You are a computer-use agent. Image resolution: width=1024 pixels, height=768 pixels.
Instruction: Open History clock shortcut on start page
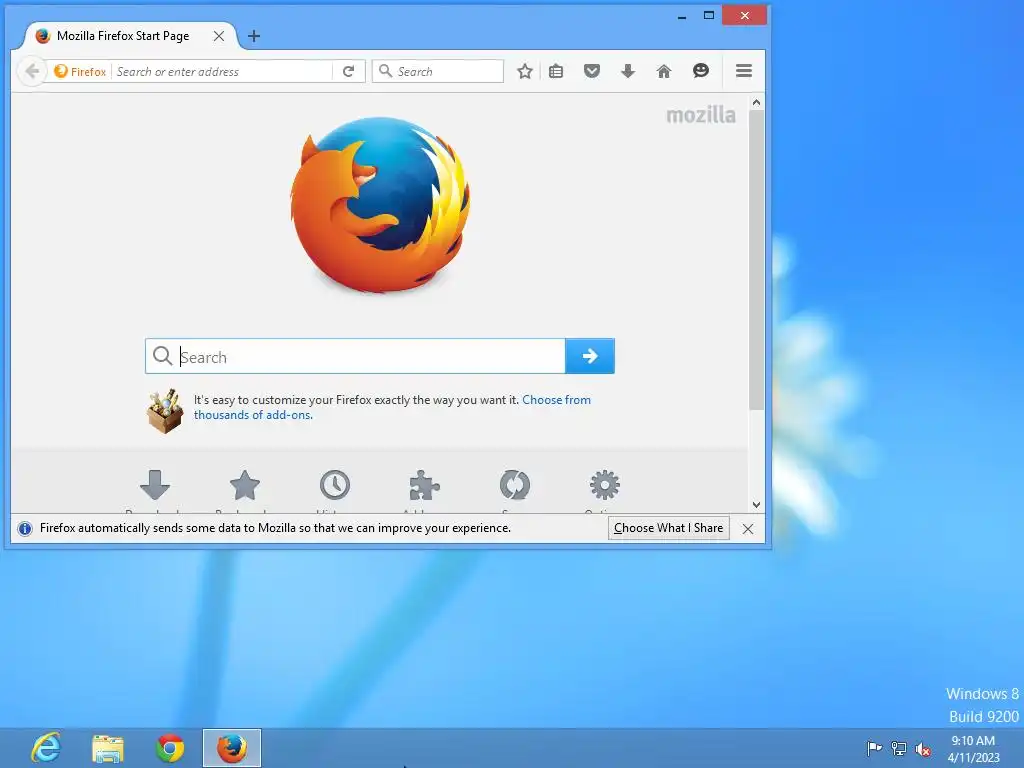coord(335,485)
